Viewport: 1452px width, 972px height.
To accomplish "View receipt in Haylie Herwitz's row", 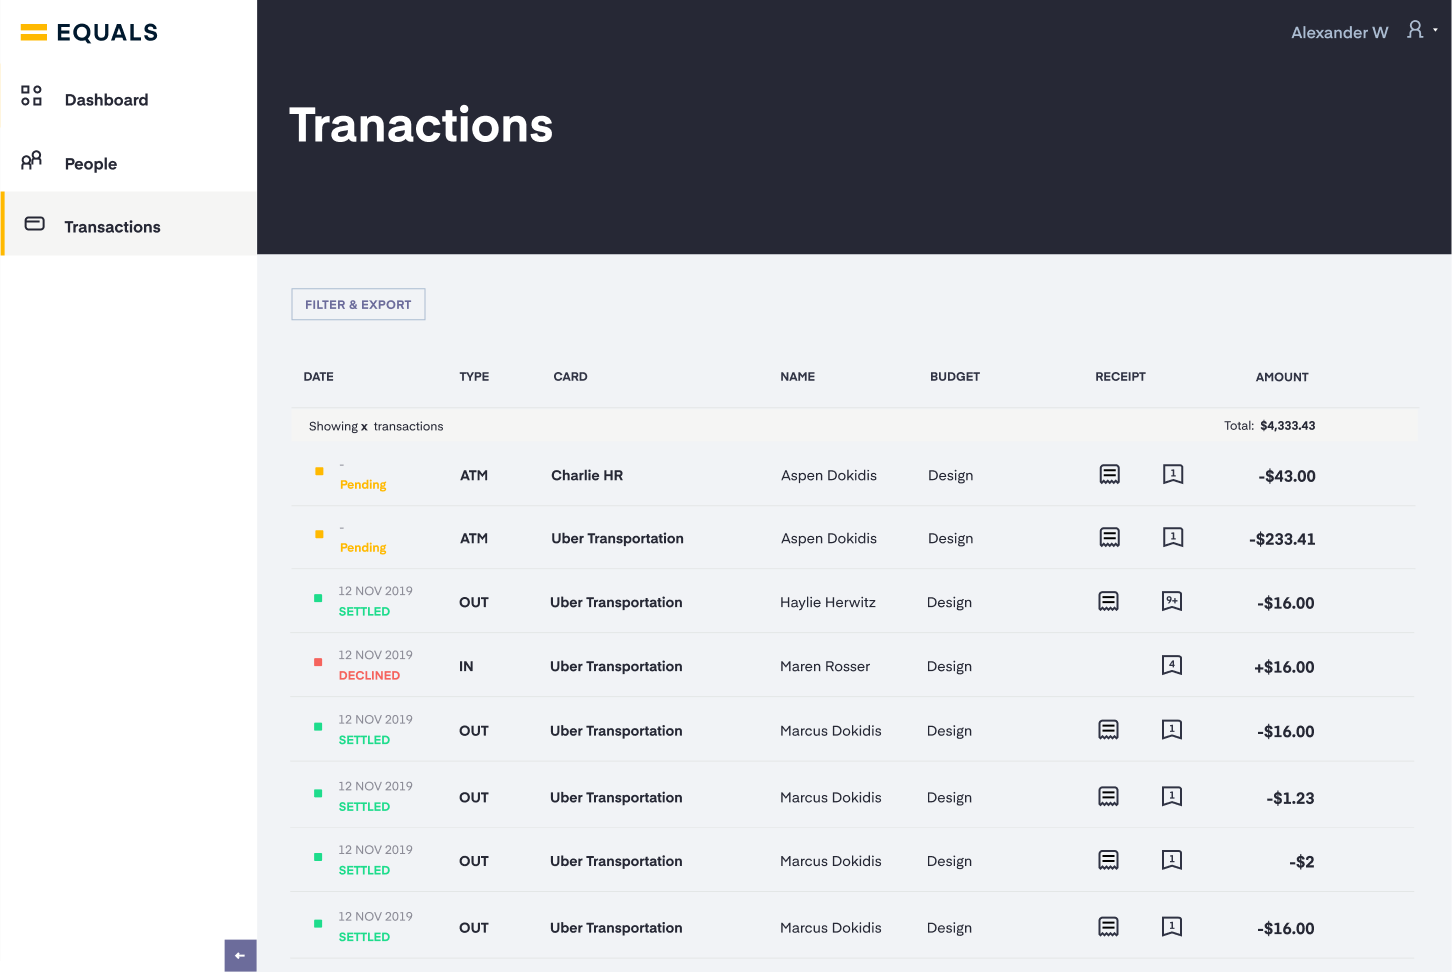I will tap(1109, 601).
